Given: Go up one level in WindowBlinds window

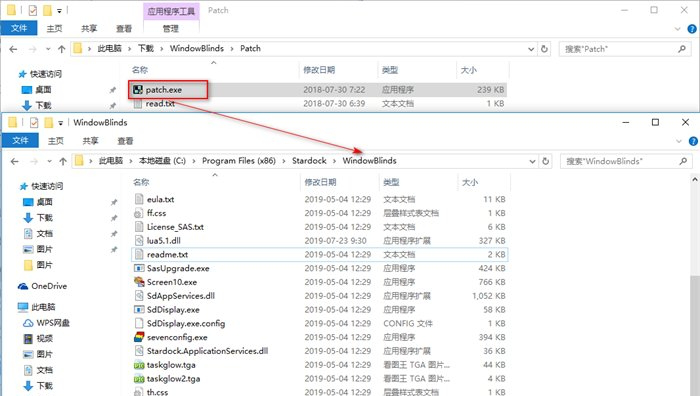Looking at the screenshot, I should point(63,161).
